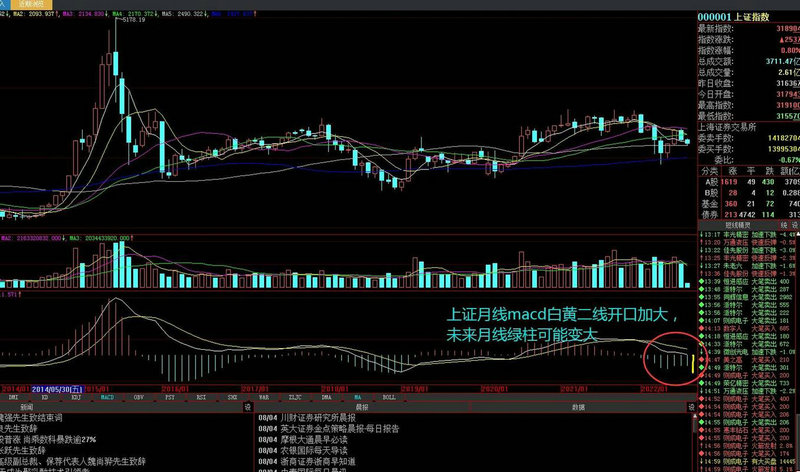
Task: Select the A股 row in category table
Action: (706, 183)
